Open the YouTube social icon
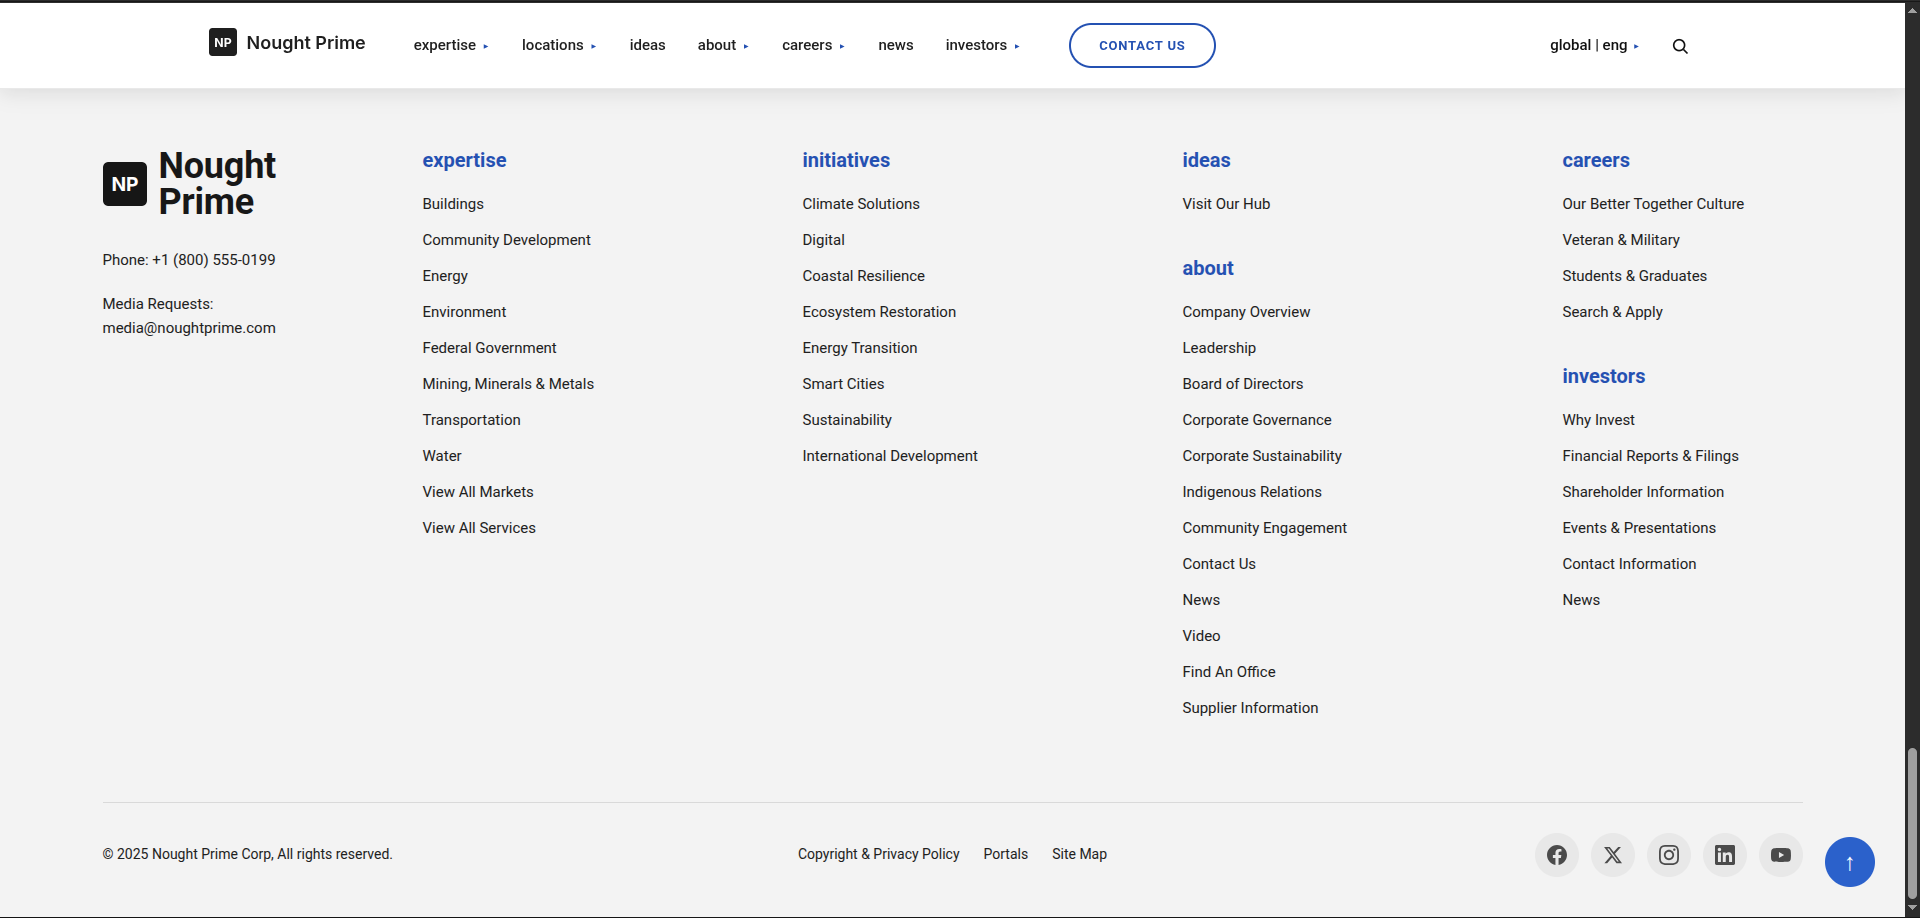The height and width of the screenshot is (918, 1920). coord(1780,855)
